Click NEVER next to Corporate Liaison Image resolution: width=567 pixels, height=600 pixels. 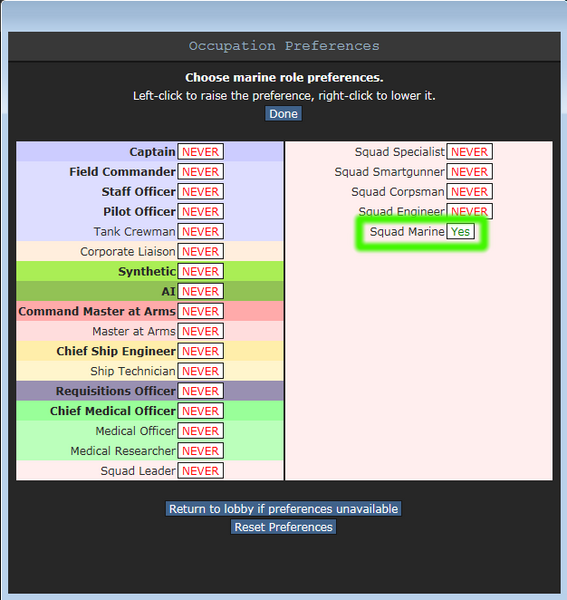[x=200, y=251]
